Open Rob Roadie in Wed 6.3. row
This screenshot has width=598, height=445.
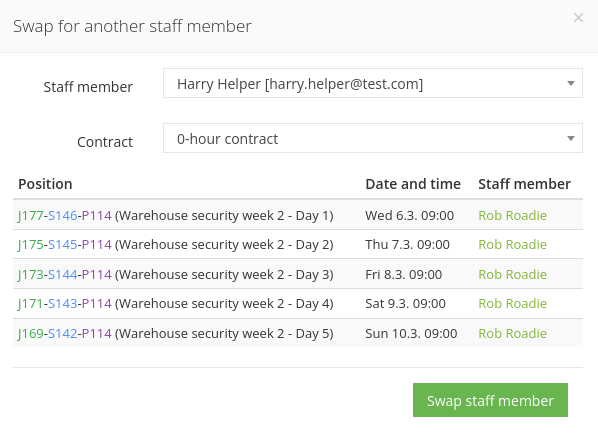click(x=513, y=215)
